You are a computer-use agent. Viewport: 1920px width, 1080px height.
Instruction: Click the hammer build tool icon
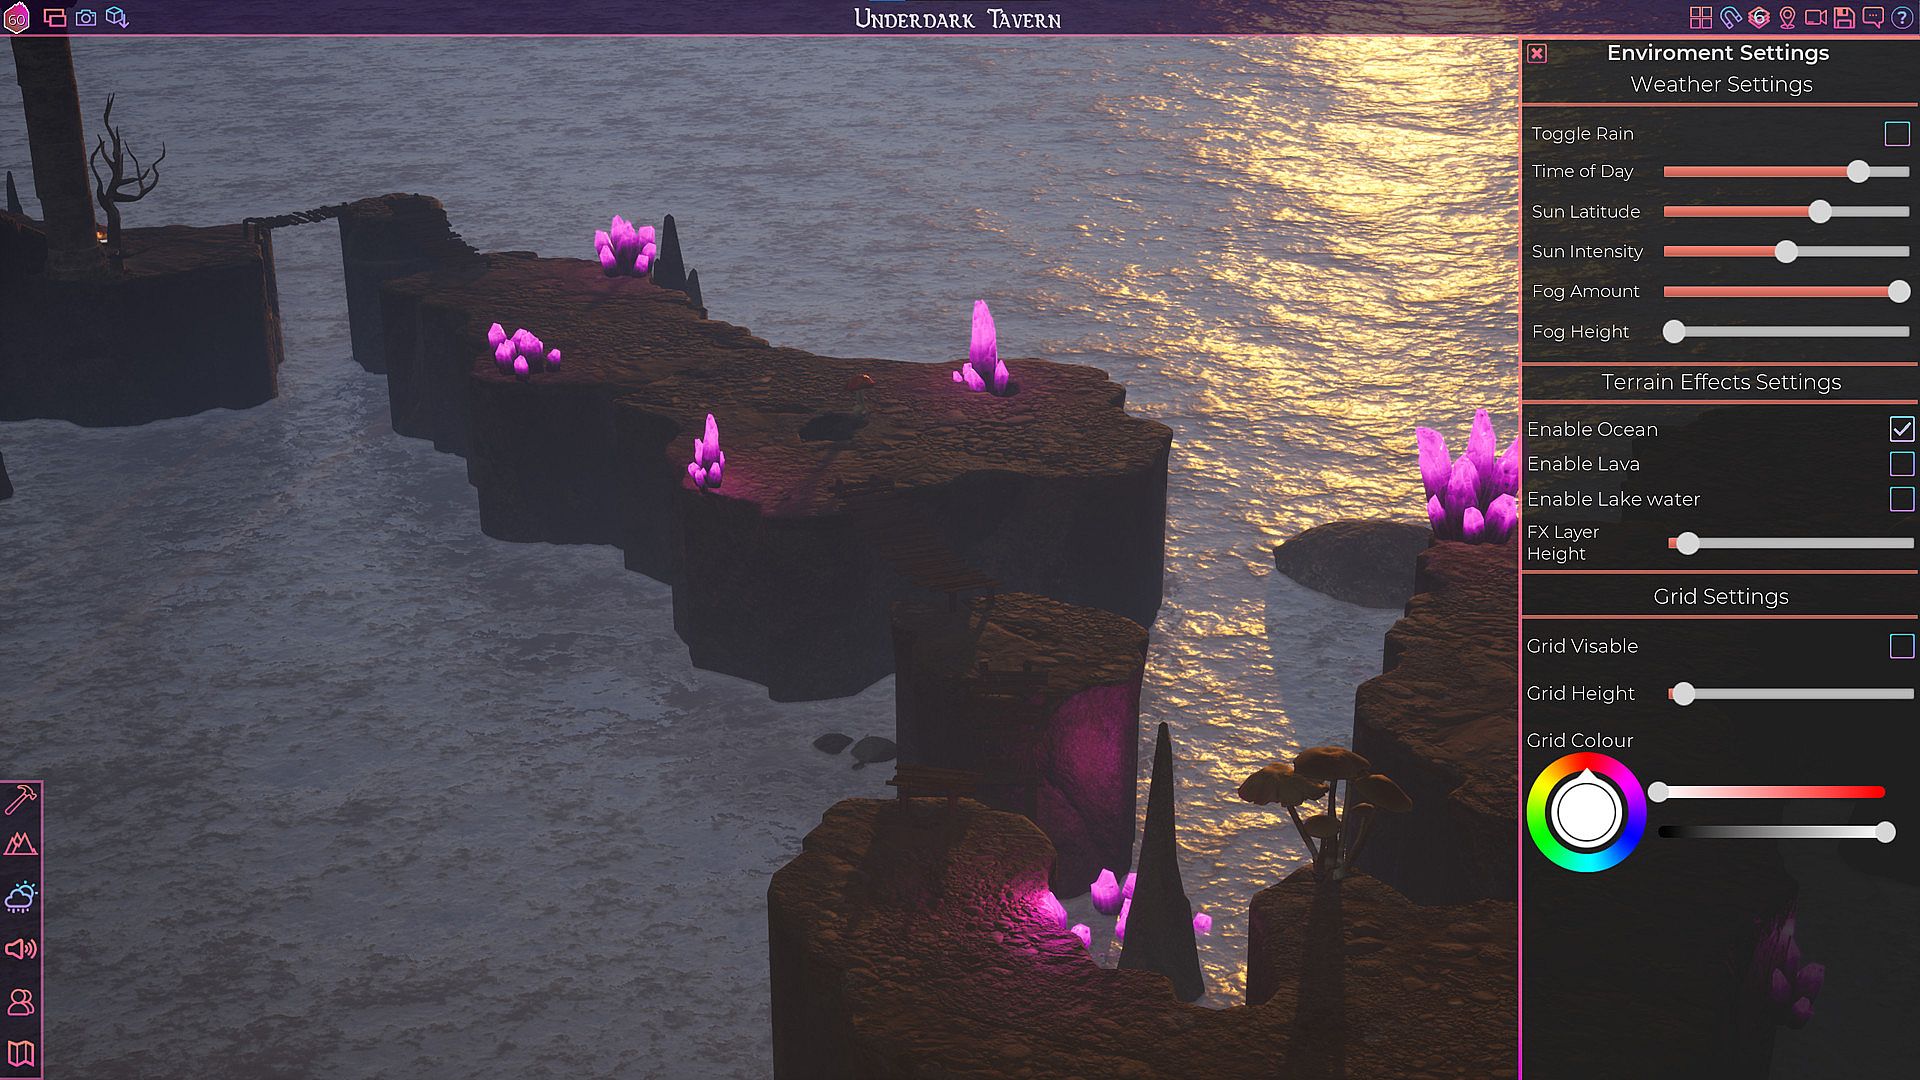click(21, 799)
